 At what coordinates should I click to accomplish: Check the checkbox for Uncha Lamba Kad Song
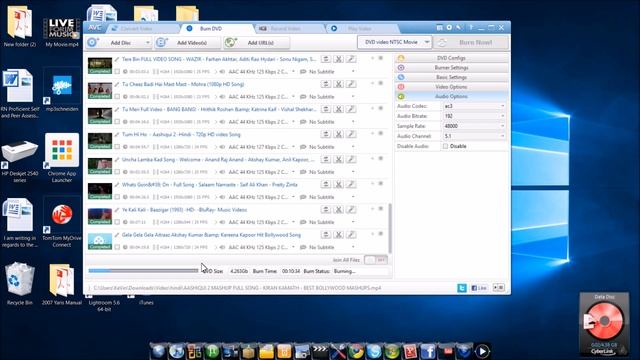(117, 172)
